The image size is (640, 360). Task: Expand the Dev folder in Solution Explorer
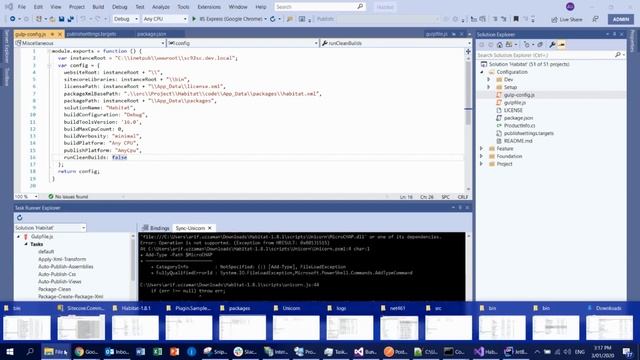[x=489, y=80]
